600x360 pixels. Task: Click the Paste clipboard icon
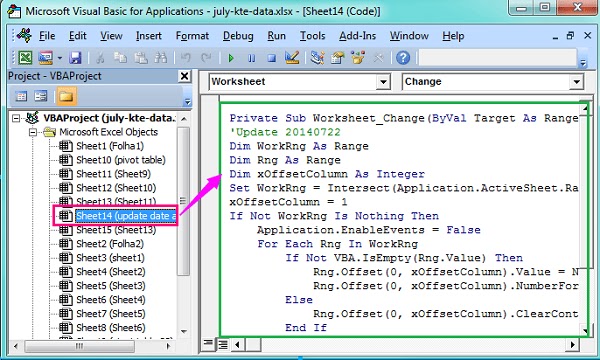click(140, 58)
